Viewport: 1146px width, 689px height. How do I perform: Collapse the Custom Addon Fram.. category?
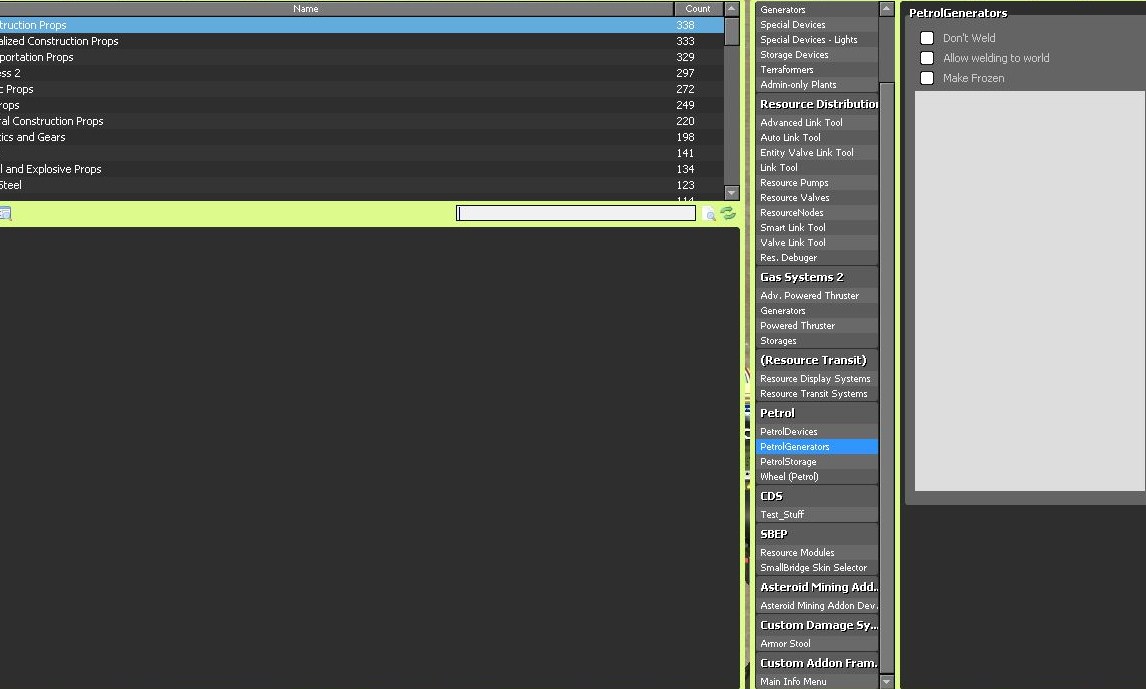pyautogui.click(x=816, y=663)
